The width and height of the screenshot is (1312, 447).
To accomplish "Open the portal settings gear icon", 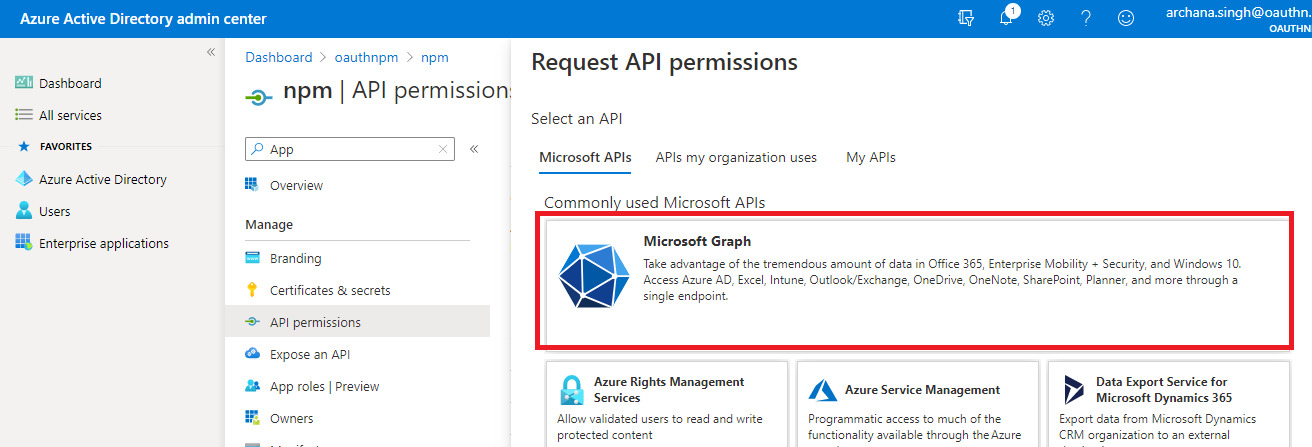I will (1046, 18).
